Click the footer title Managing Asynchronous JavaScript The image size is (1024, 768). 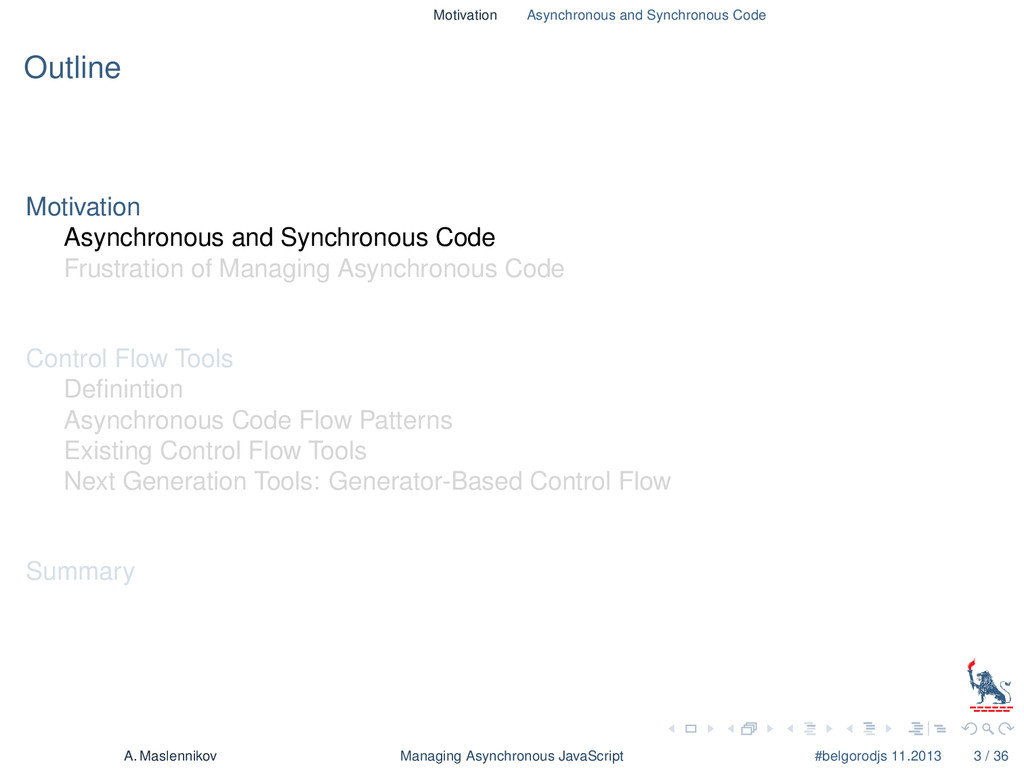pos(512,756)
